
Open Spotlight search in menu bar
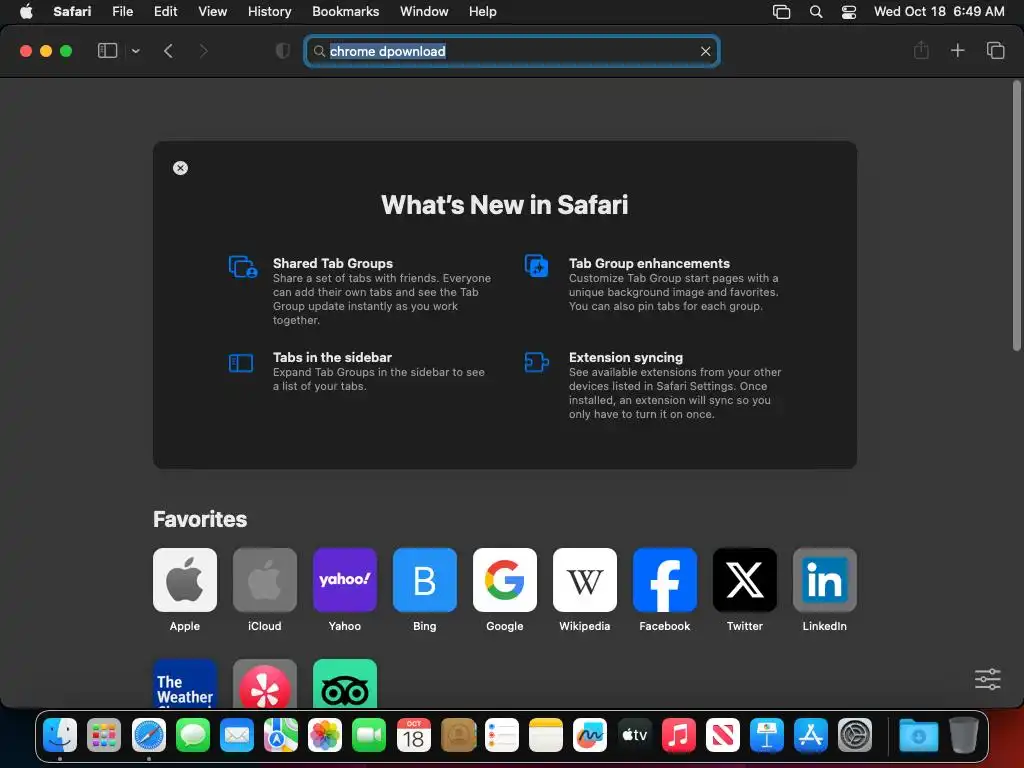pyautogui.click(x=816, y=12)
